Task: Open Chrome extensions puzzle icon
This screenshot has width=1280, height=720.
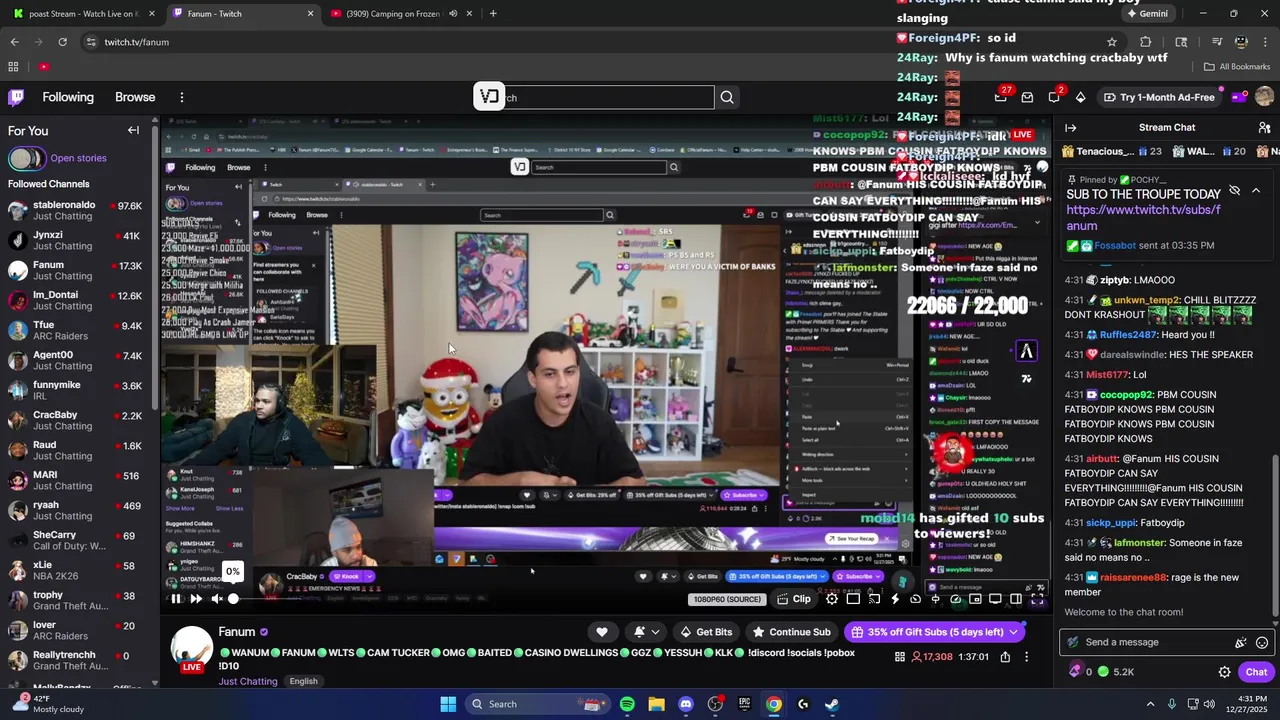Action: (x=1146, y=42)
